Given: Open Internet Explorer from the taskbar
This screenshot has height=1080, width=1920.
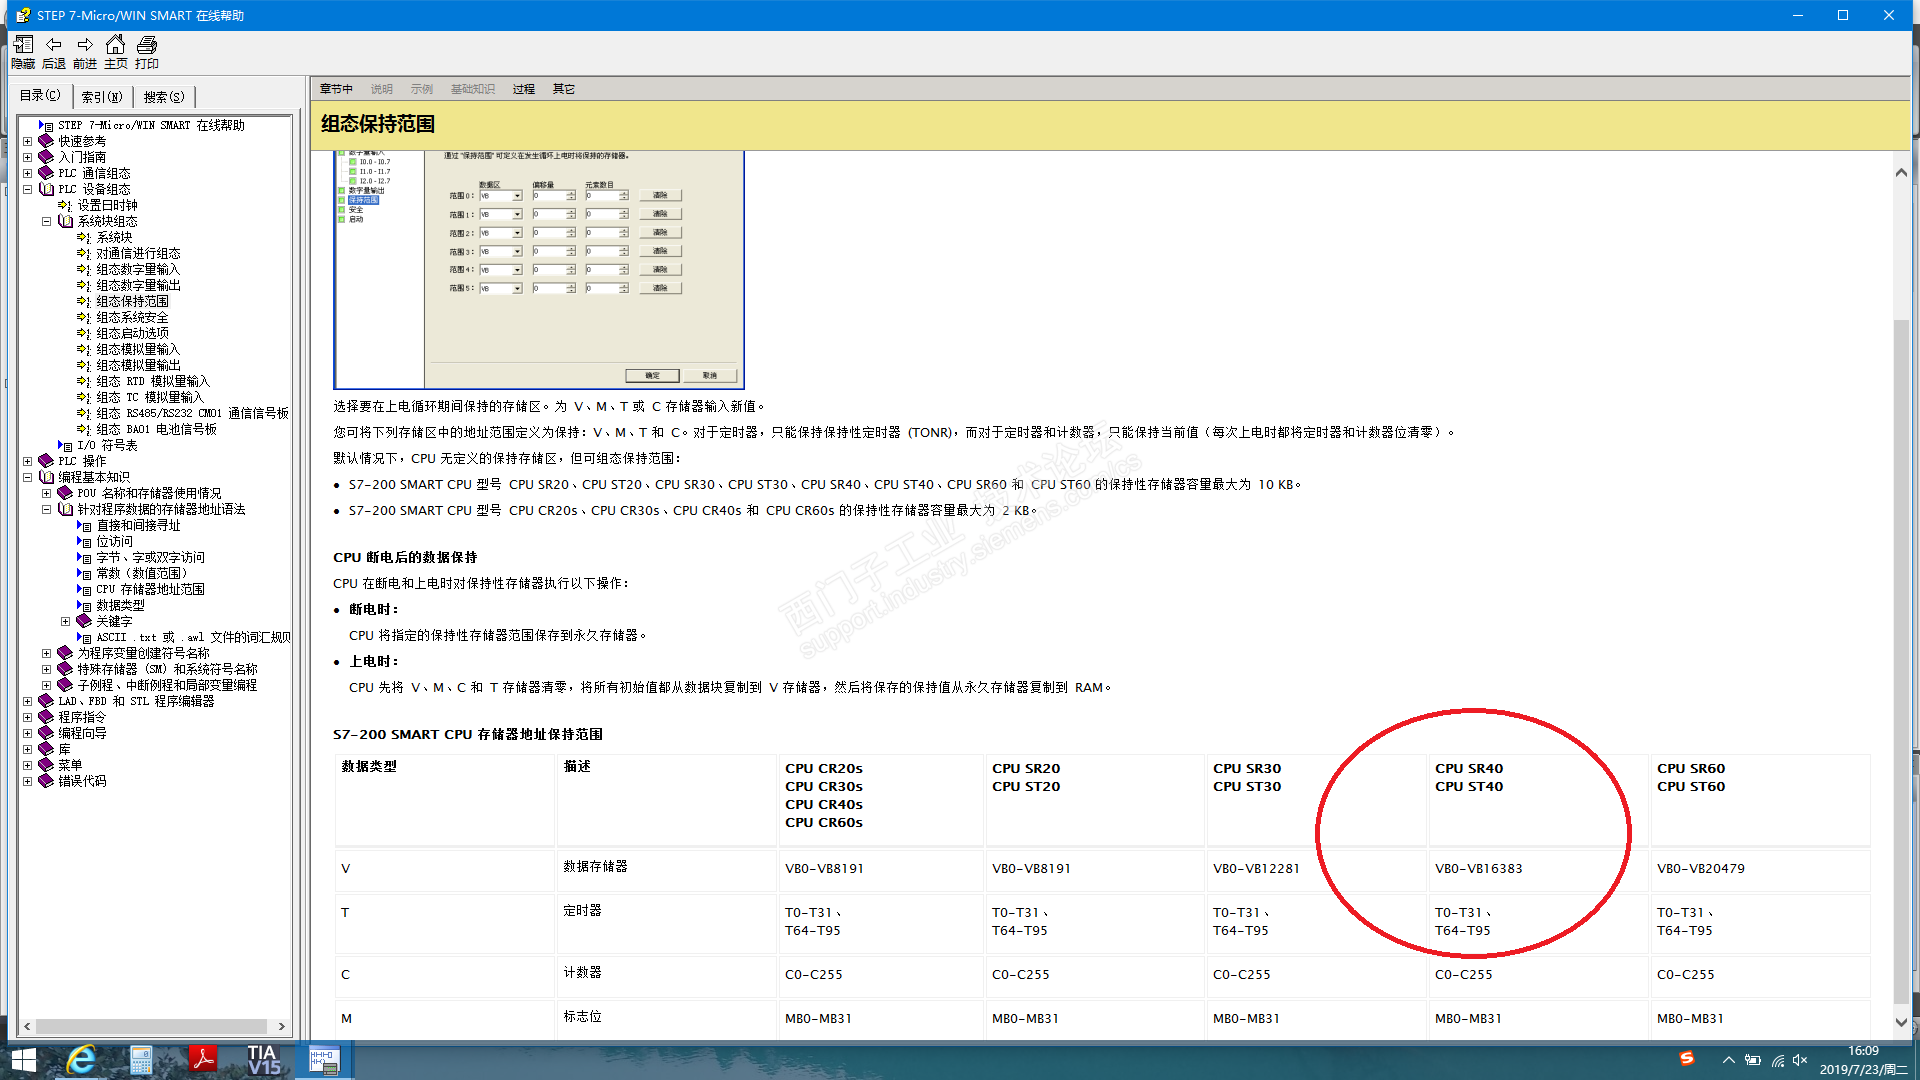Looking at the screenshot, I should coord(81,1060).
